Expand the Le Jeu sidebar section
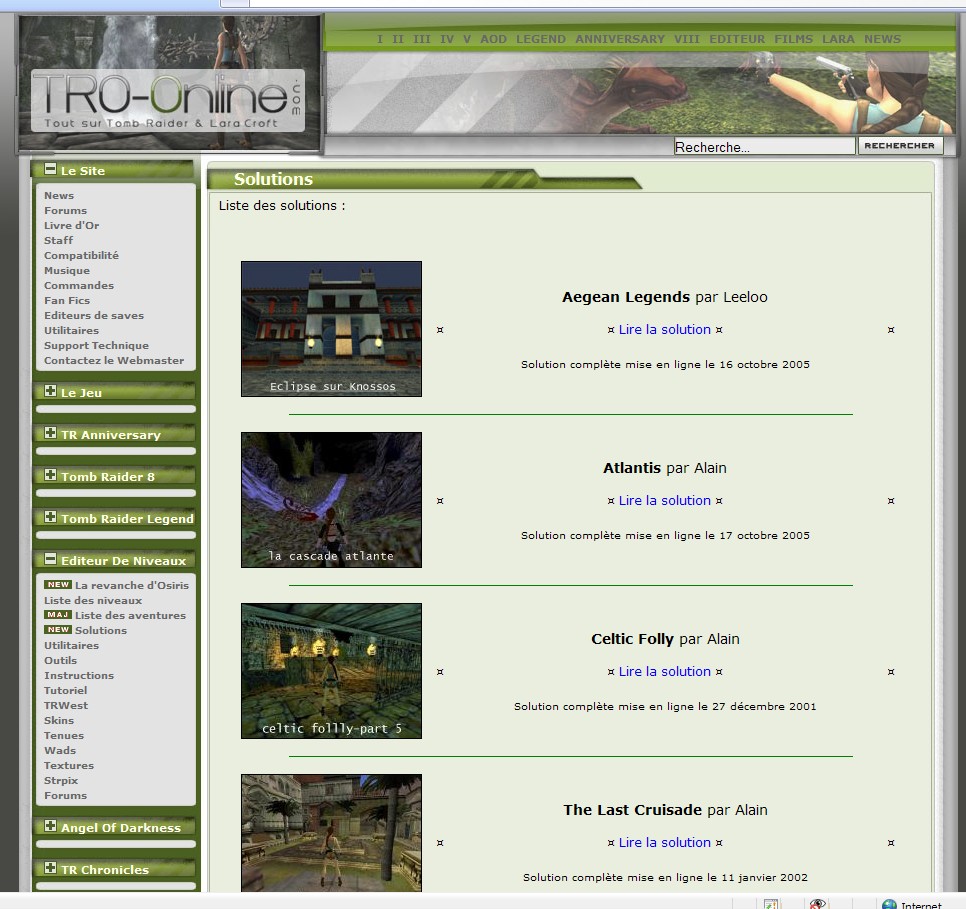The height and width of the screenshot is (909, 966). (51, 391)
